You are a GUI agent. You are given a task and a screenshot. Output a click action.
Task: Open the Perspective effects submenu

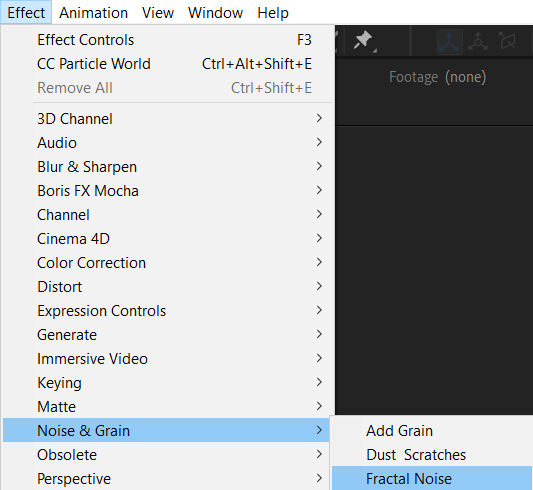167,478
